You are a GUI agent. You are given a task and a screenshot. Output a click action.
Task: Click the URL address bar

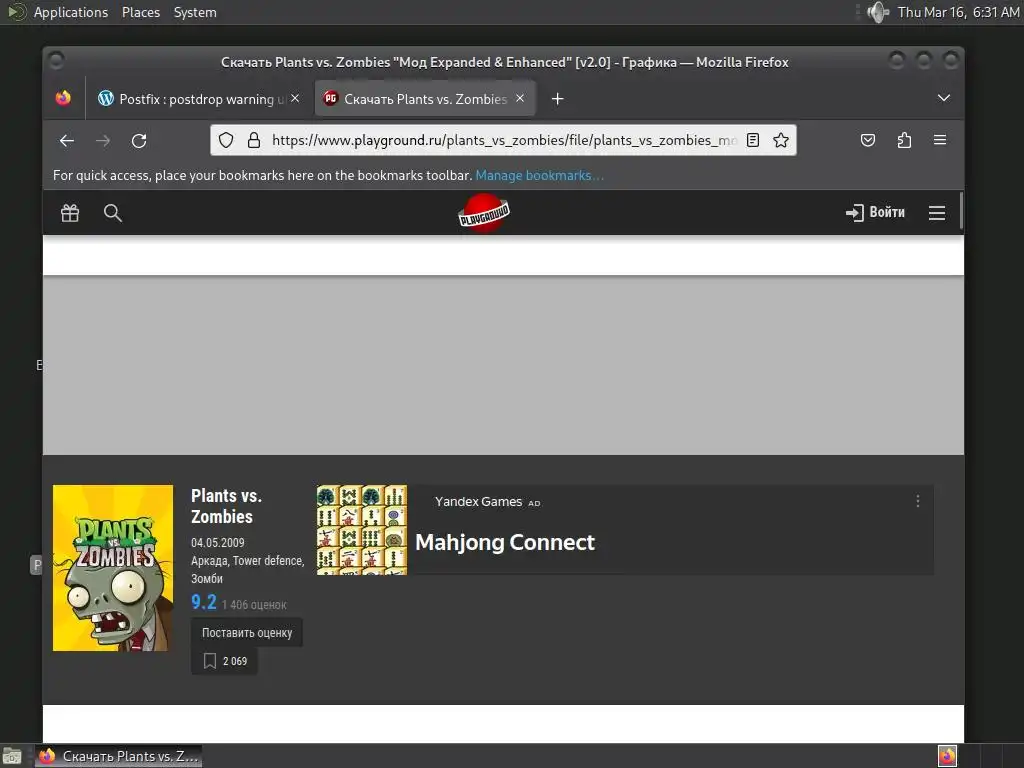click(503, 140)
